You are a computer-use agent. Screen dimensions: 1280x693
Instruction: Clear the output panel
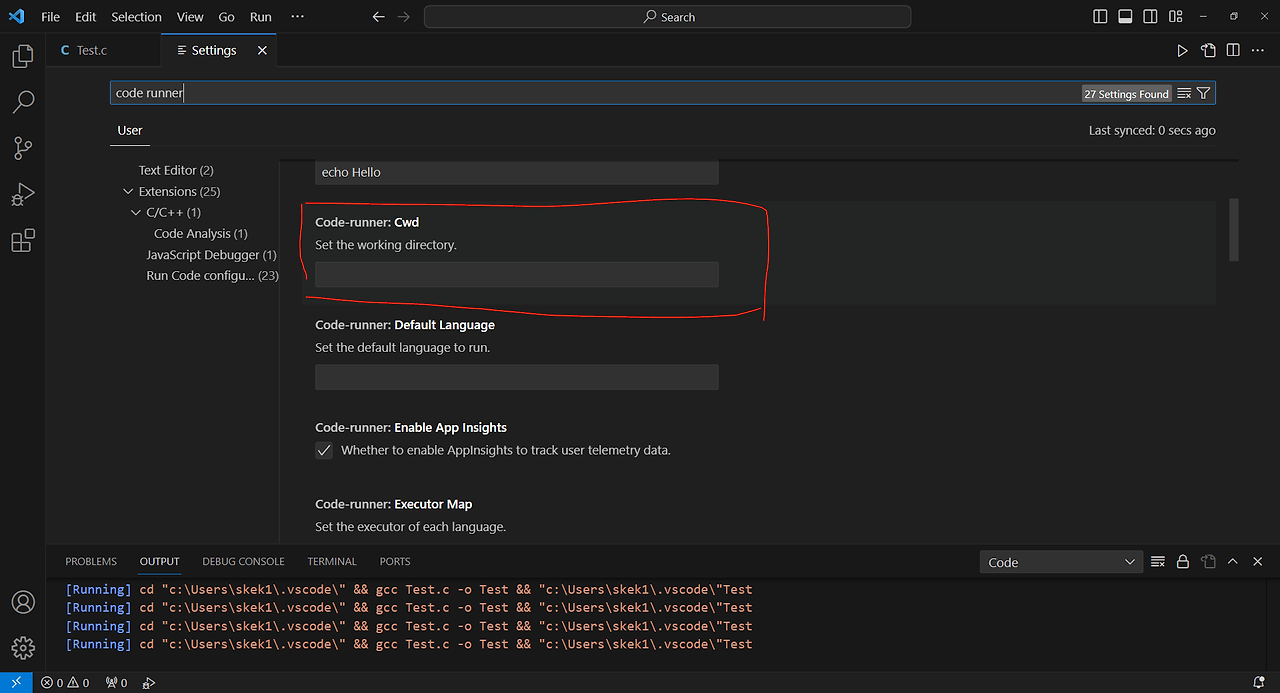coord(1158,562)
